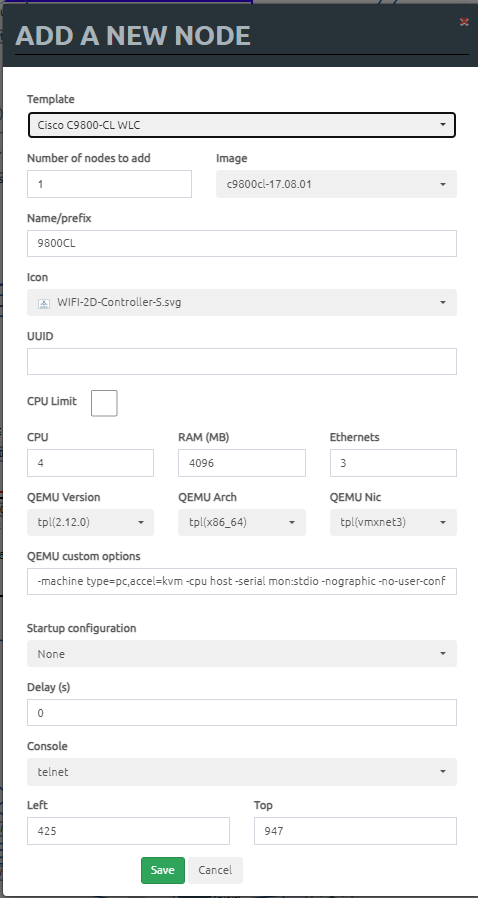Click the Startup configuration label
478x898 pixels.
(81, 628)
